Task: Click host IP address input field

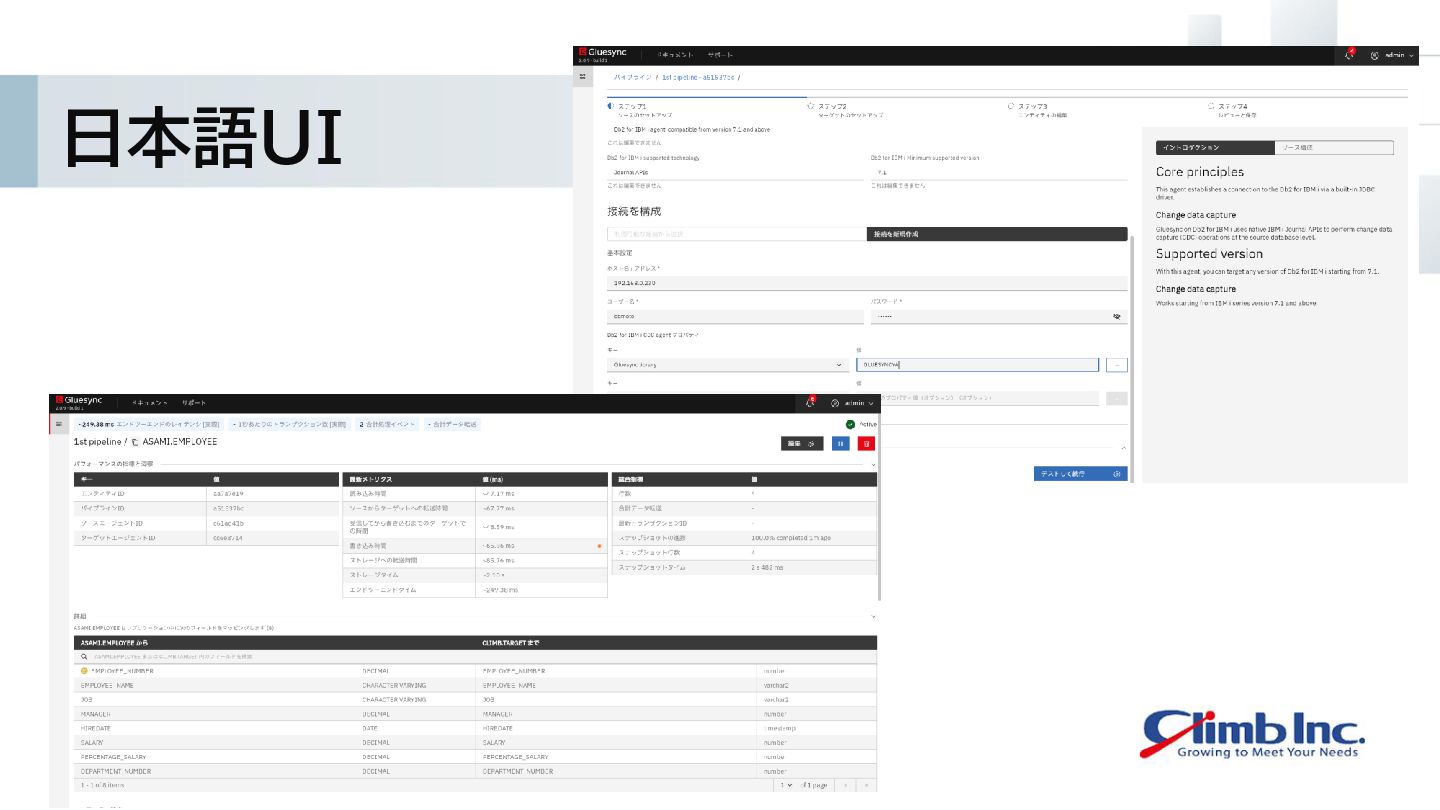Action: [x=867, y=283]
